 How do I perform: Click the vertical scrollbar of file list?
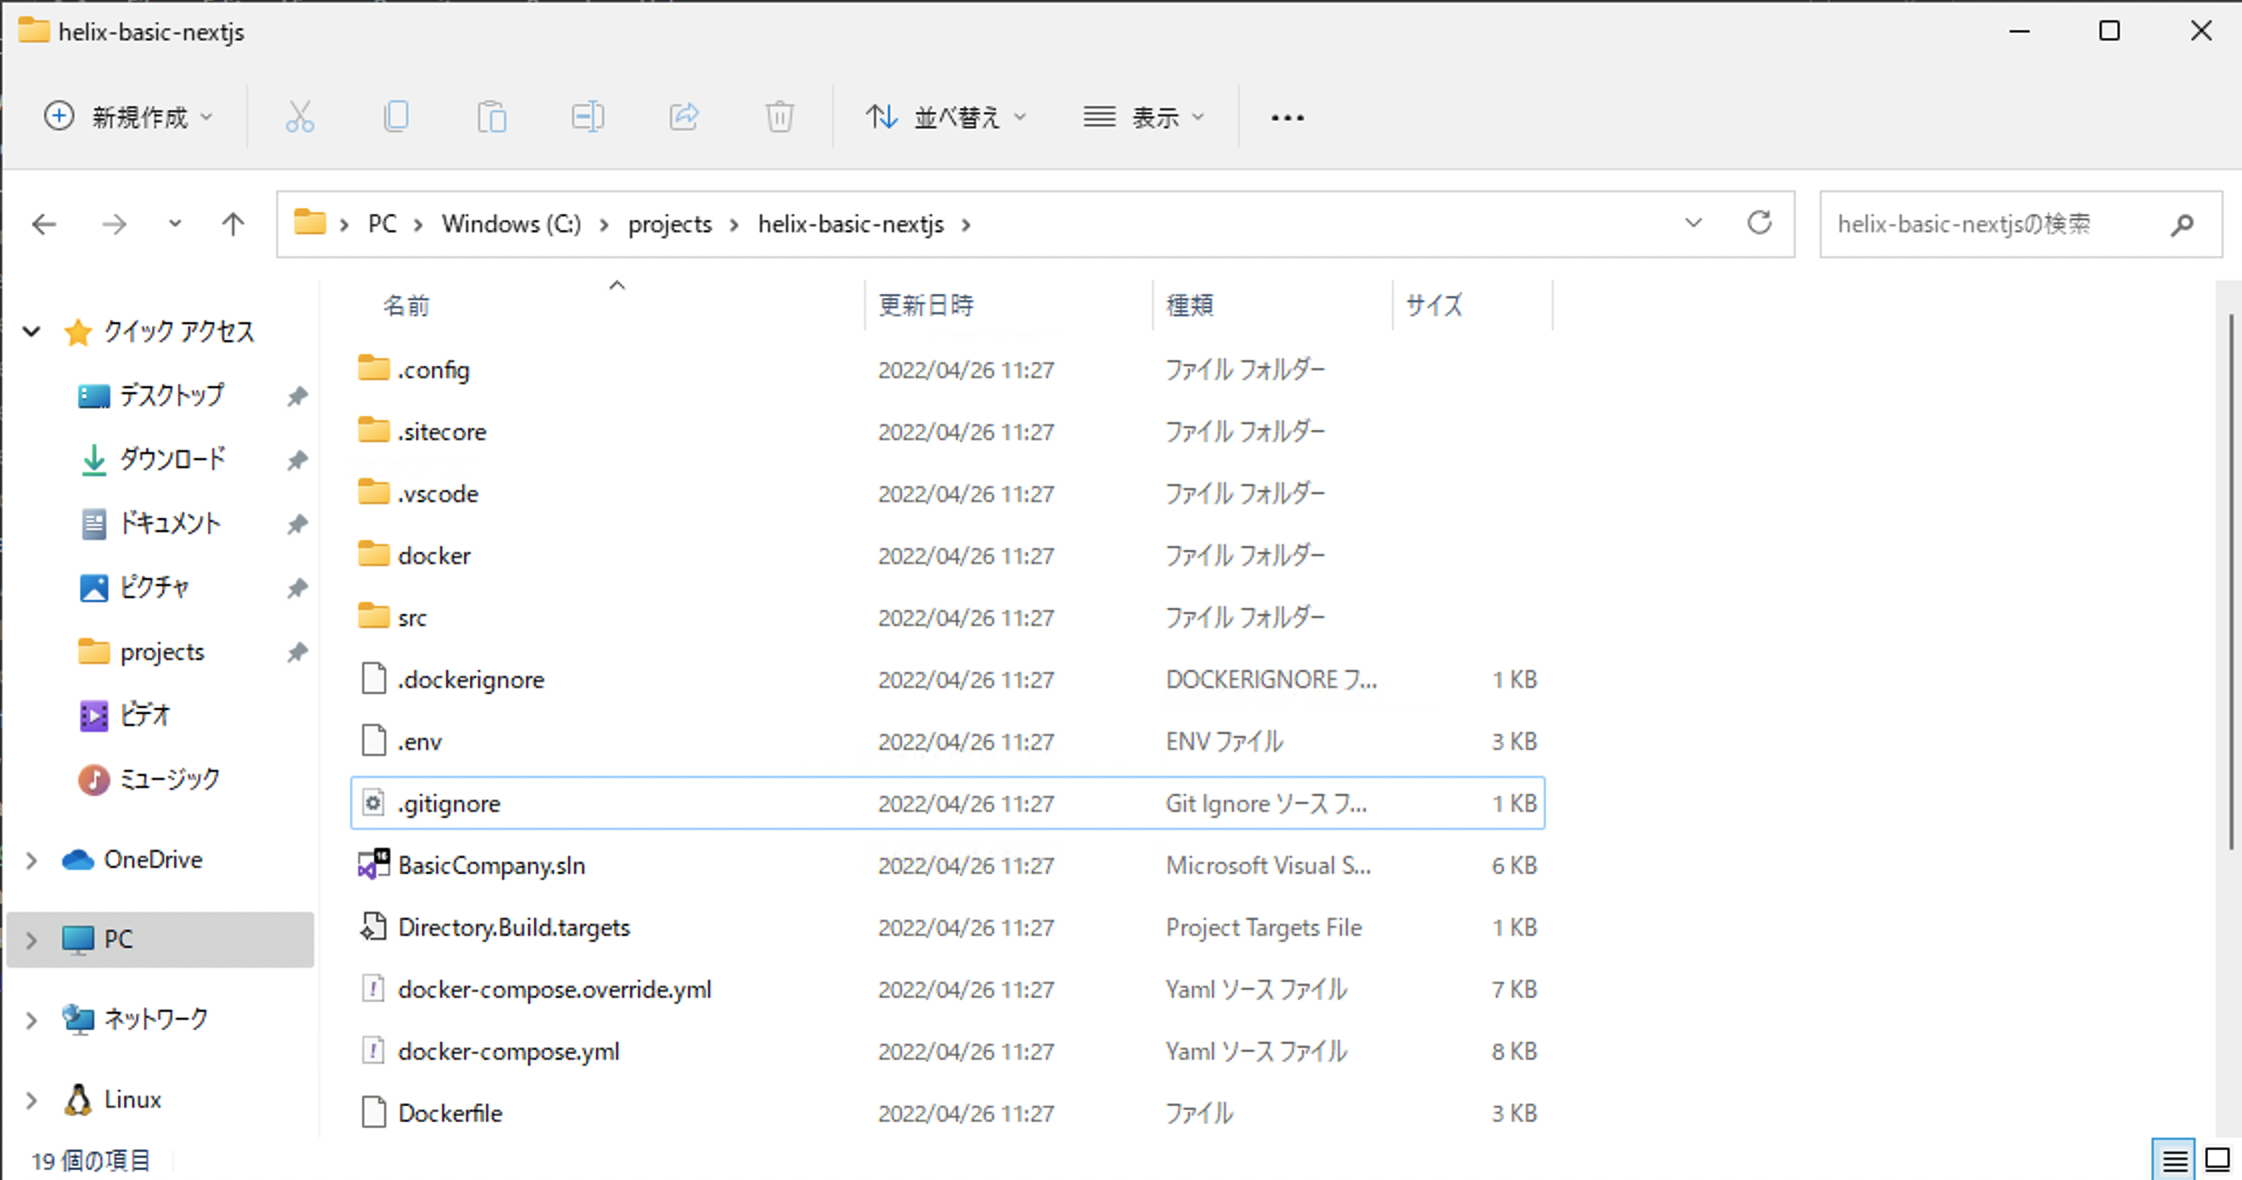pos(2231,582)
